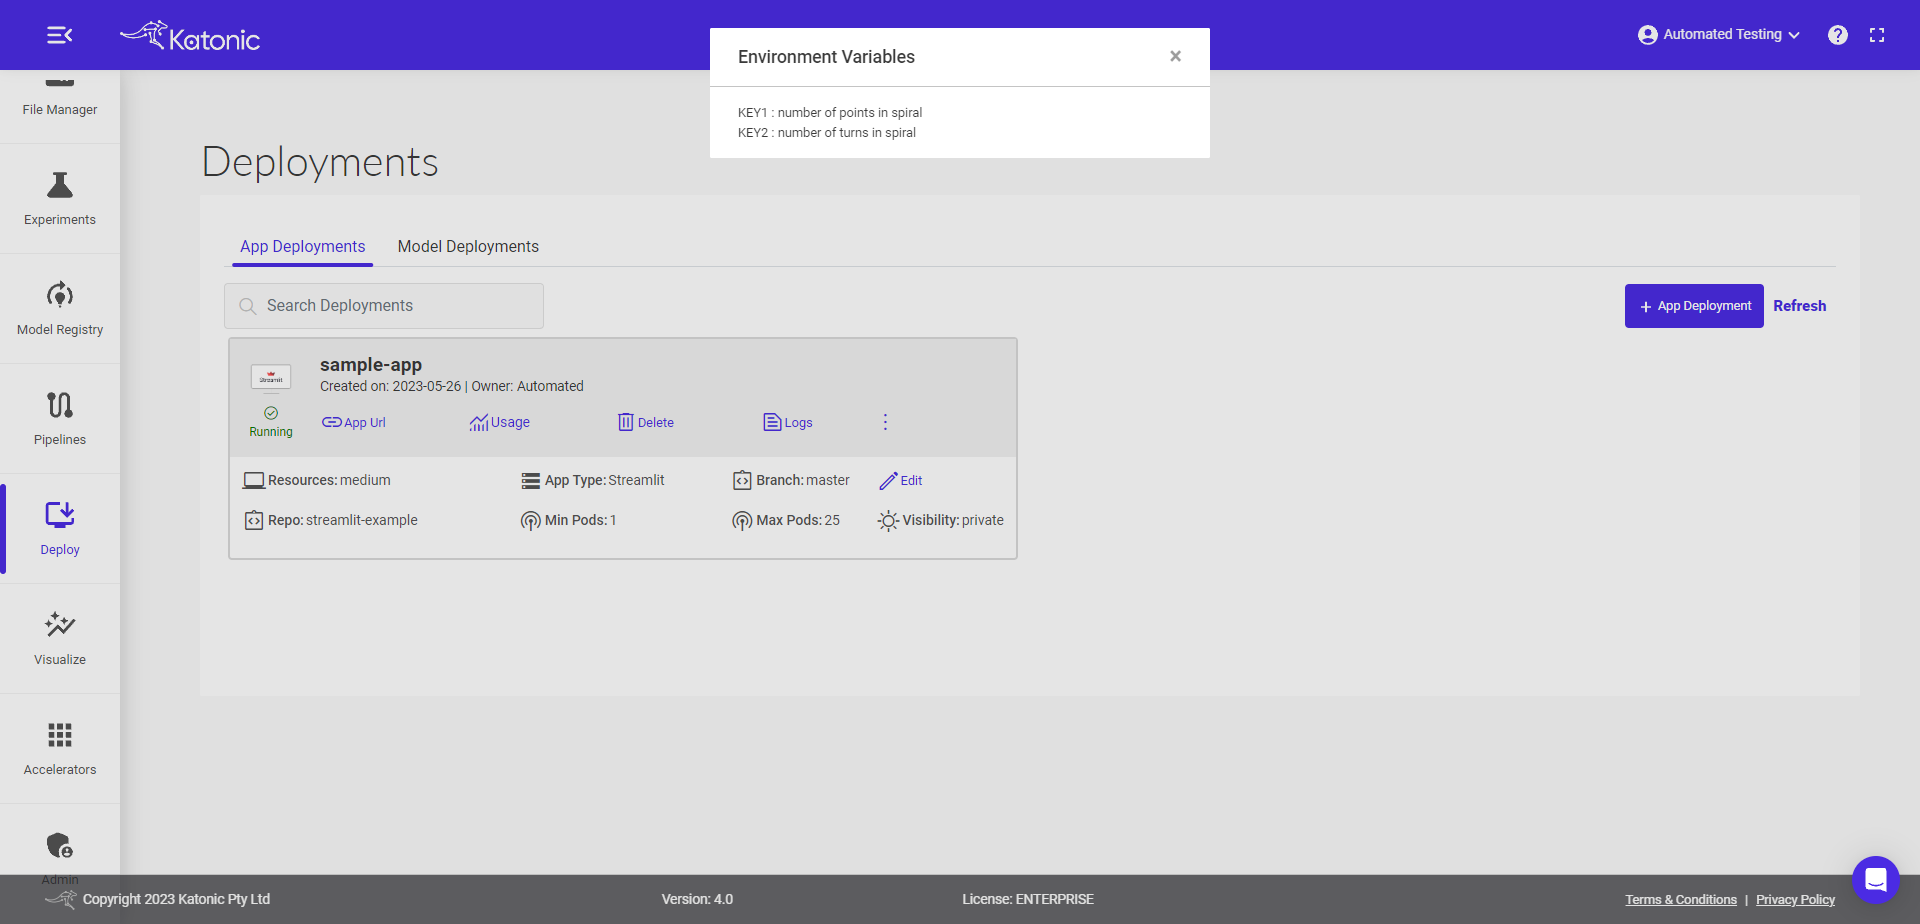Click KEY1 number of points text
This screenshot has height=924, width=1920.
tap(830, 113)
